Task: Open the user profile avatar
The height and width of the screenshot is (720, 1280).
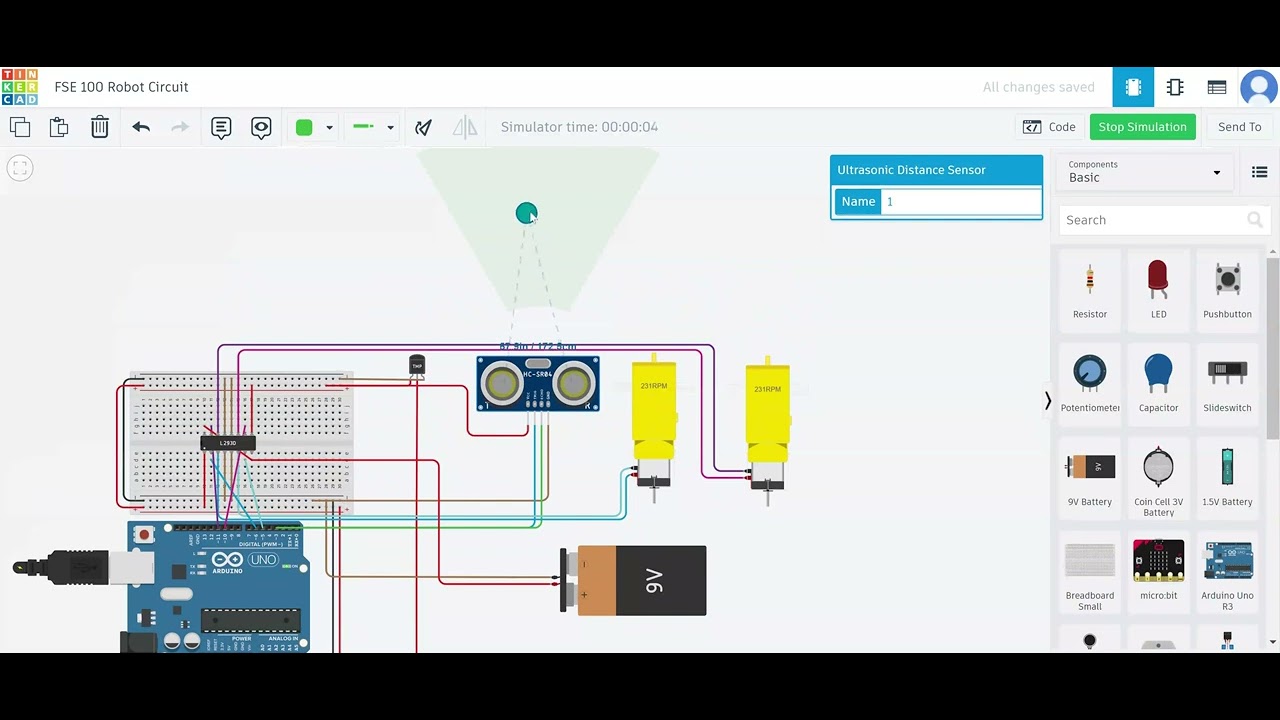Action: click(1259, 87)
